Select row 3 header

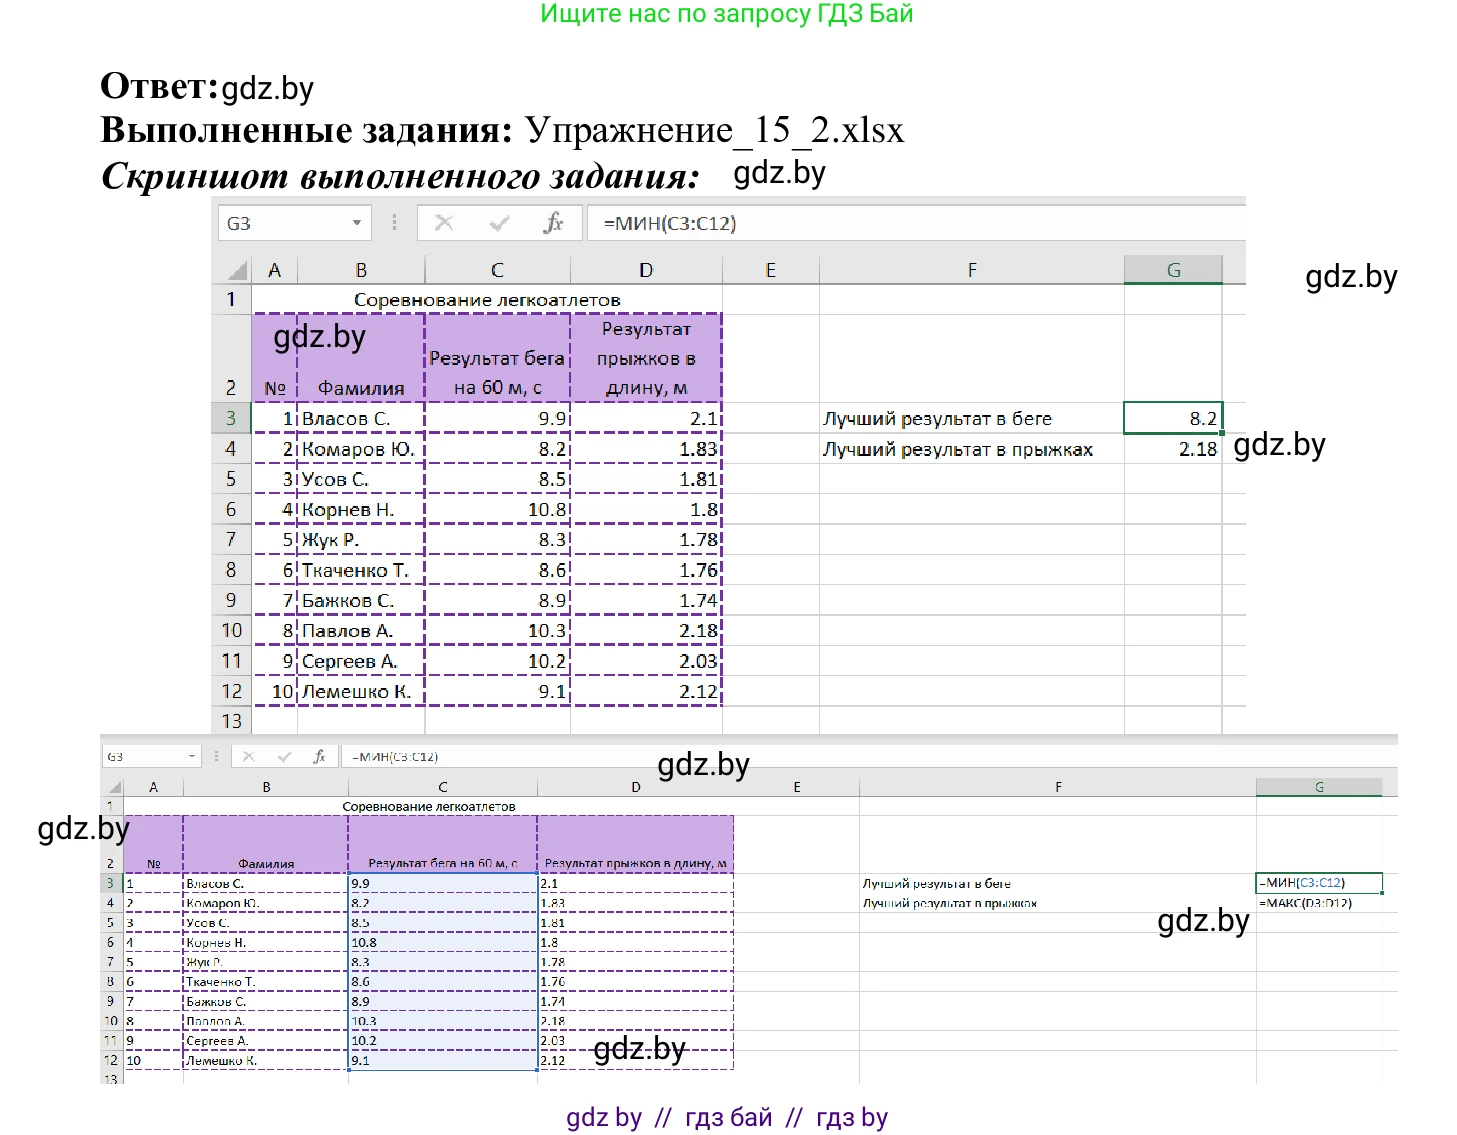point(231,418)
